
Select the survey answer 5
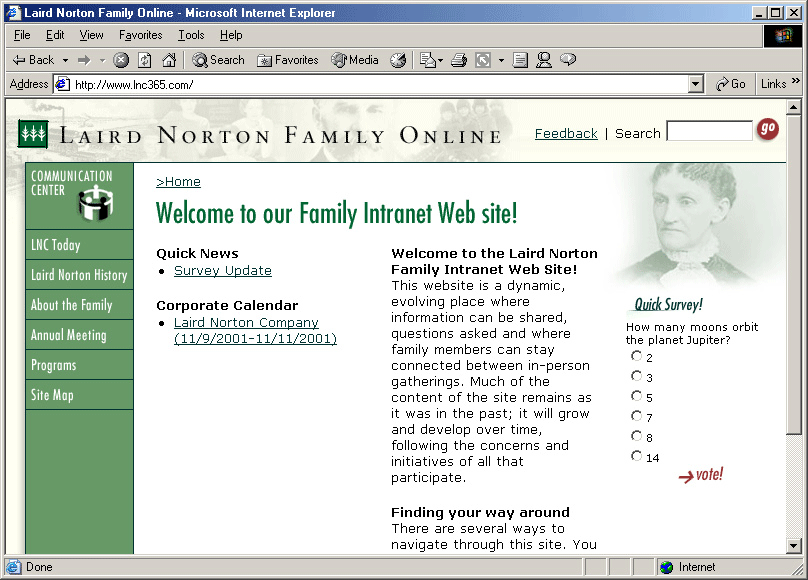pyautogui.click(x=636, y=396)
